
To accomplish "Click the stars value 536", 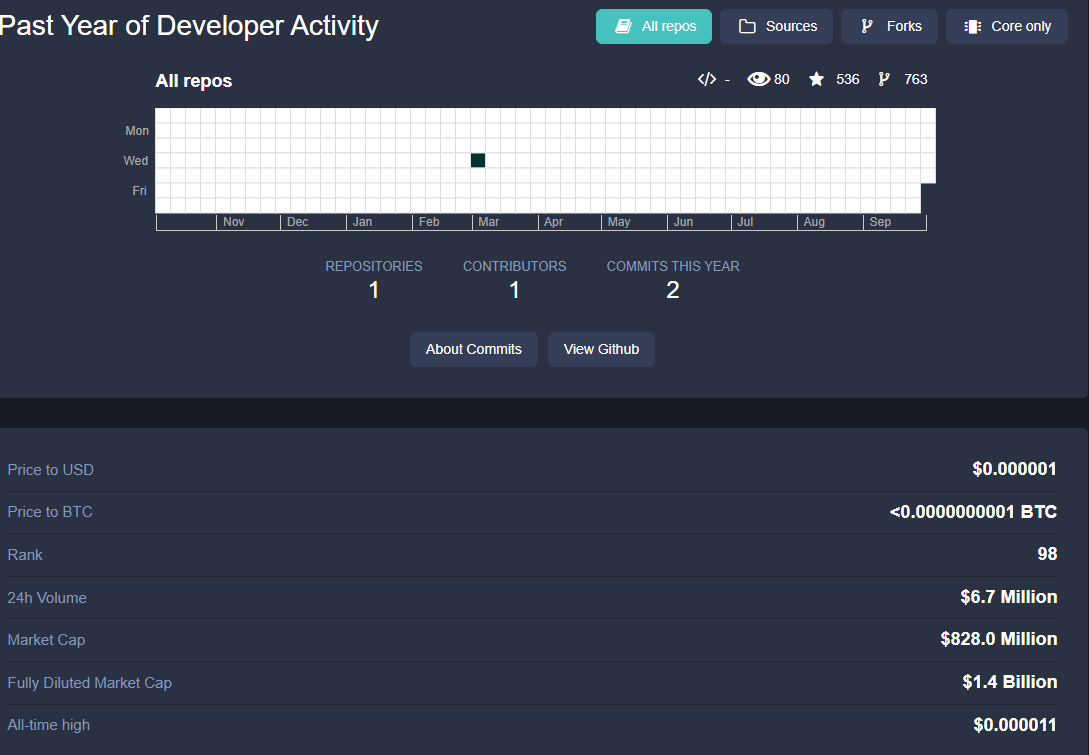I will pyautogui.click(x=847, y=79).
